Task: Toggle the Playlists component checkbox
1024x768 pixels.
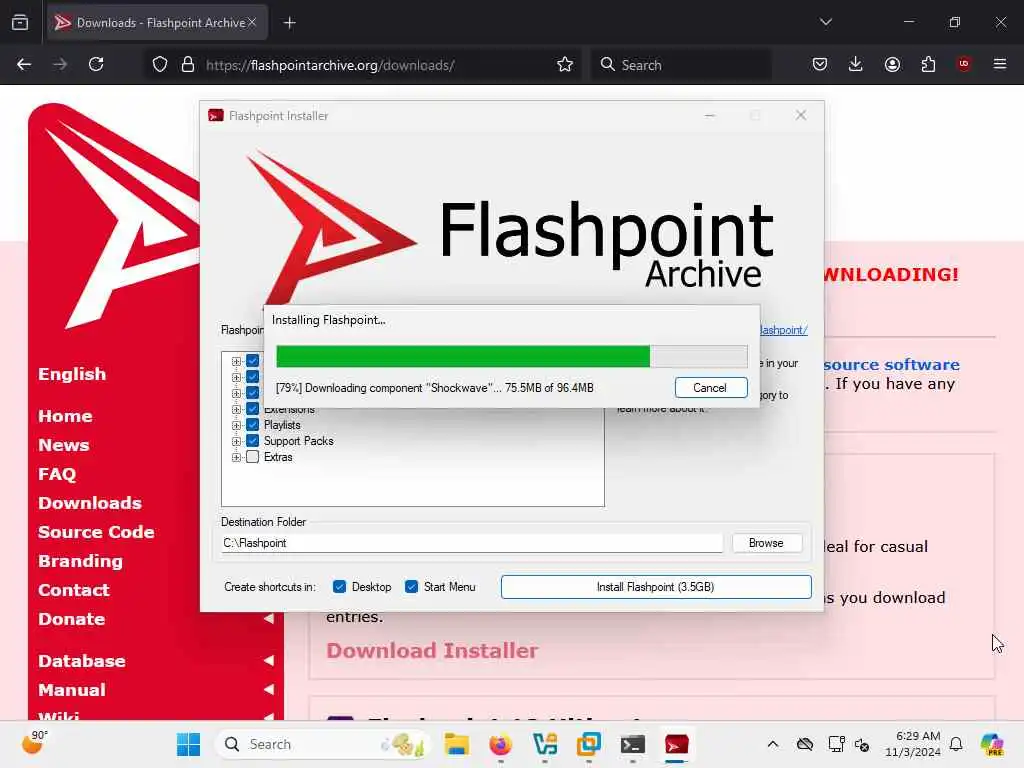Action: point(253,424)
